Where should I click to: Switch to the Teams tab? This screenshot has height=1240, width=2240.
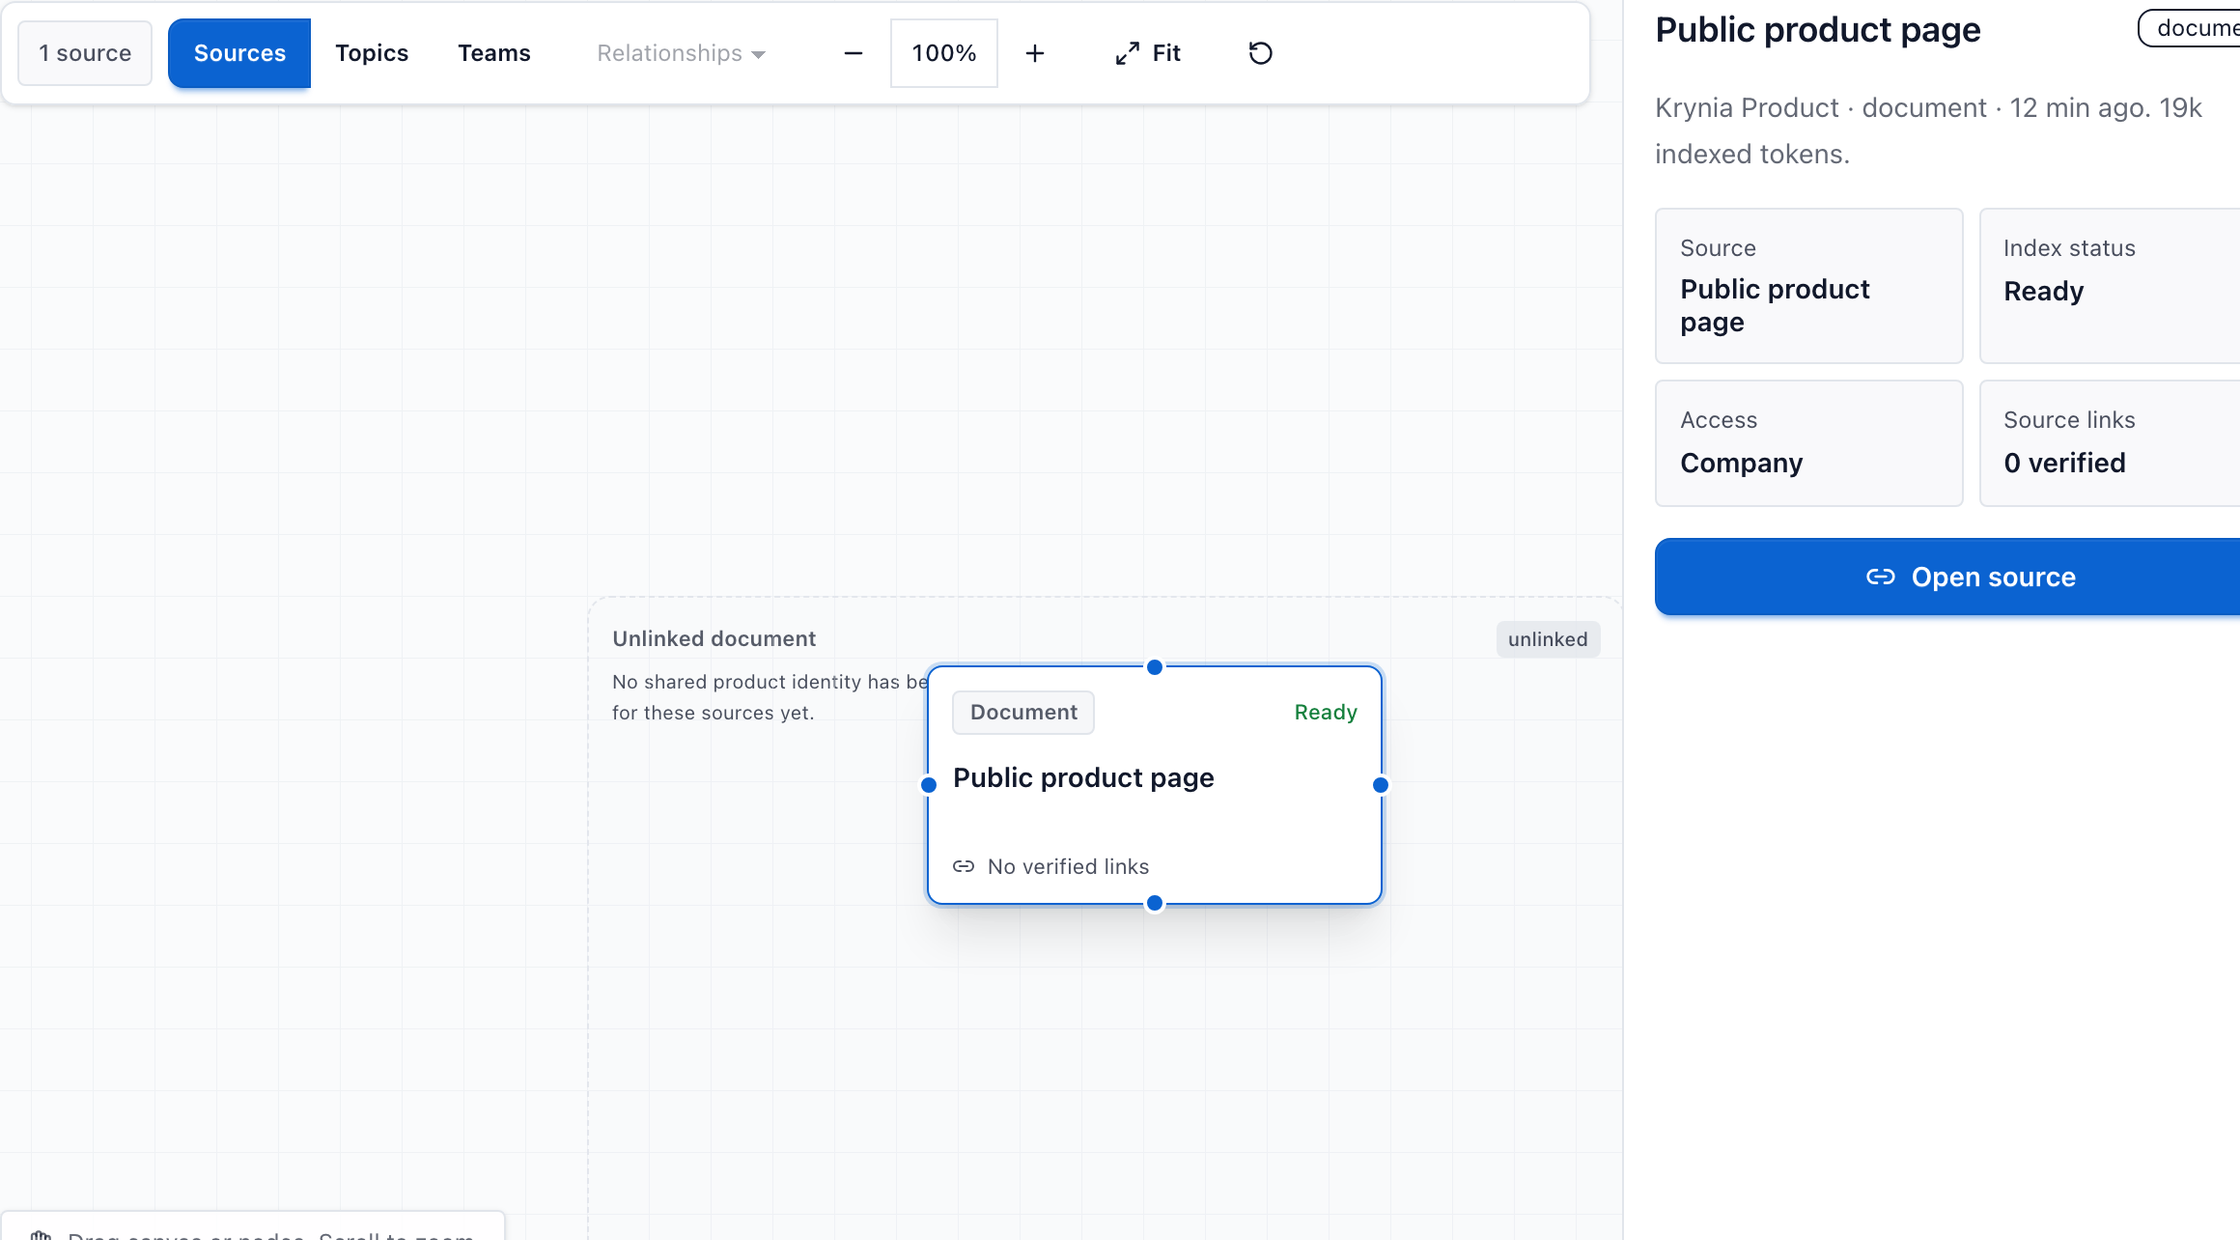pyautogui.click(x=494, y=53)
